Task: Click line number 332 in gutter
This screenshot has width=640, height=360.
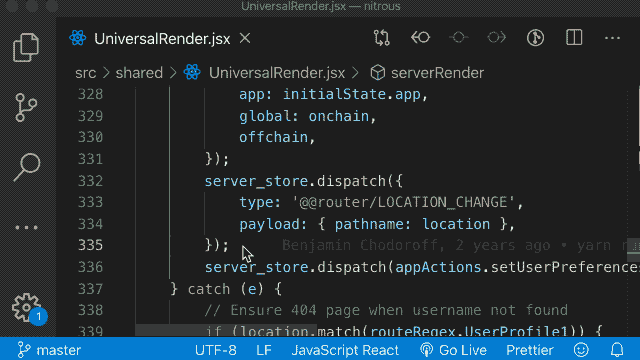Action: tap(90, 181)
